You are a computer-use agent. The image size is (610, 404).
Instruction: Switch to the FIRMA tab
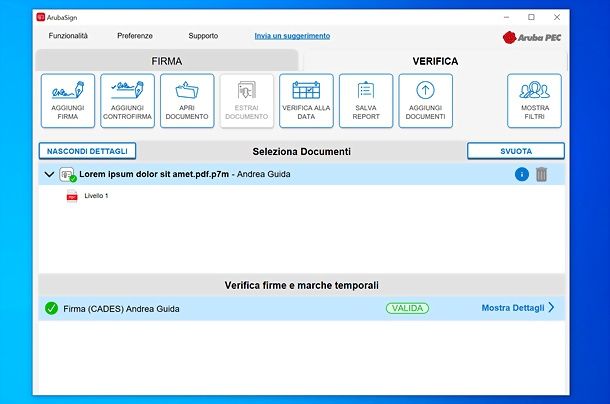click(167, 61)
